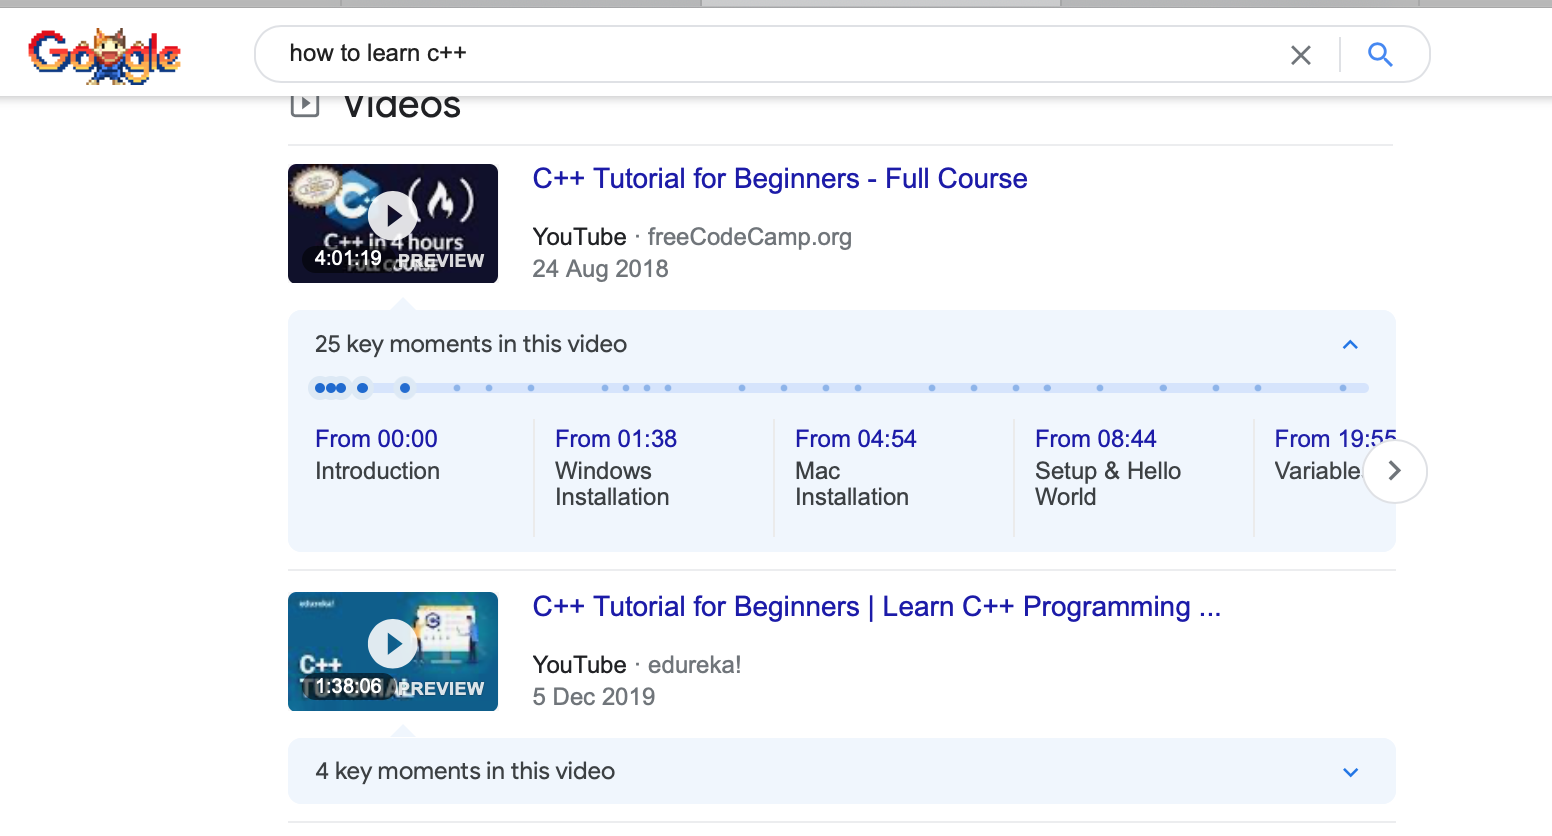Show next key moments with right arrow
This screenshot has width=1552, height=836.
pos(1395,470)
